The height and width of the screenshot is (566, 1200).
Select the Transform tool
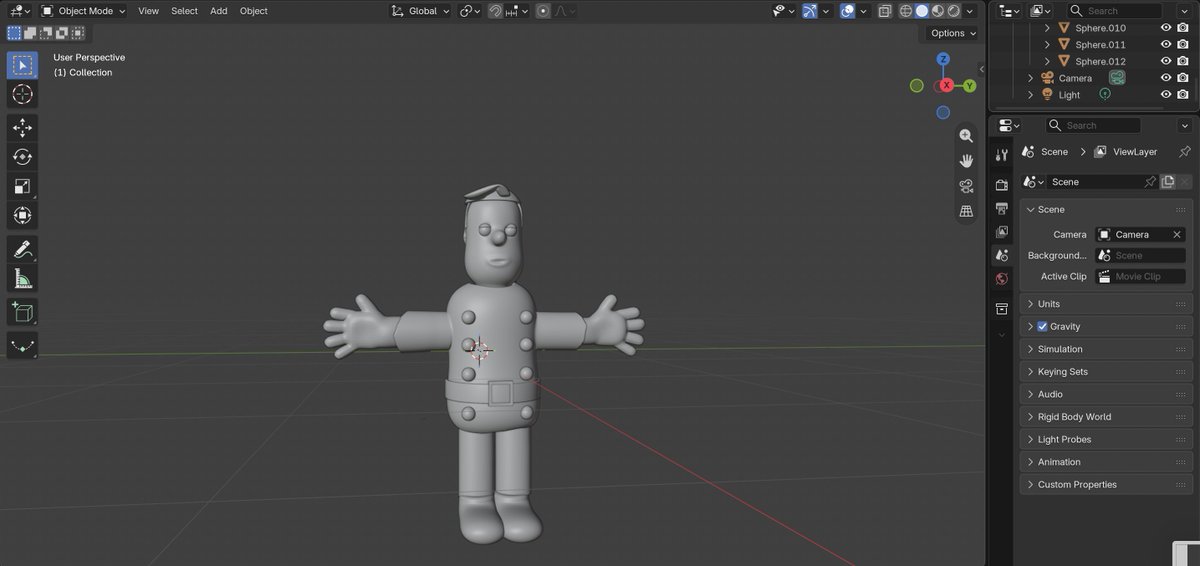click(22, 215)
